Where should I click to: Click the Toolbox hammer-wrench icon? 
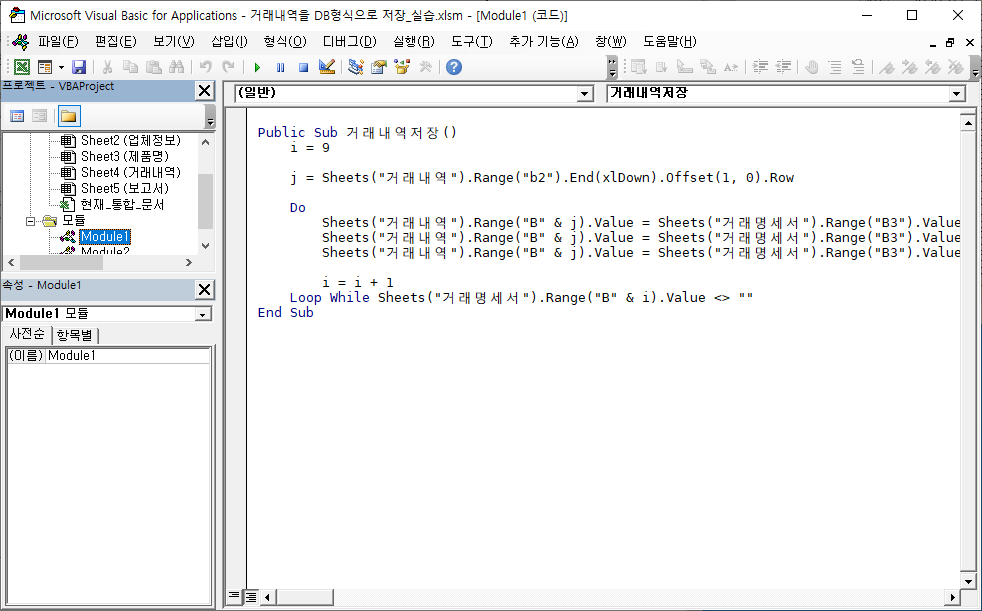click(x=425, y=67)
